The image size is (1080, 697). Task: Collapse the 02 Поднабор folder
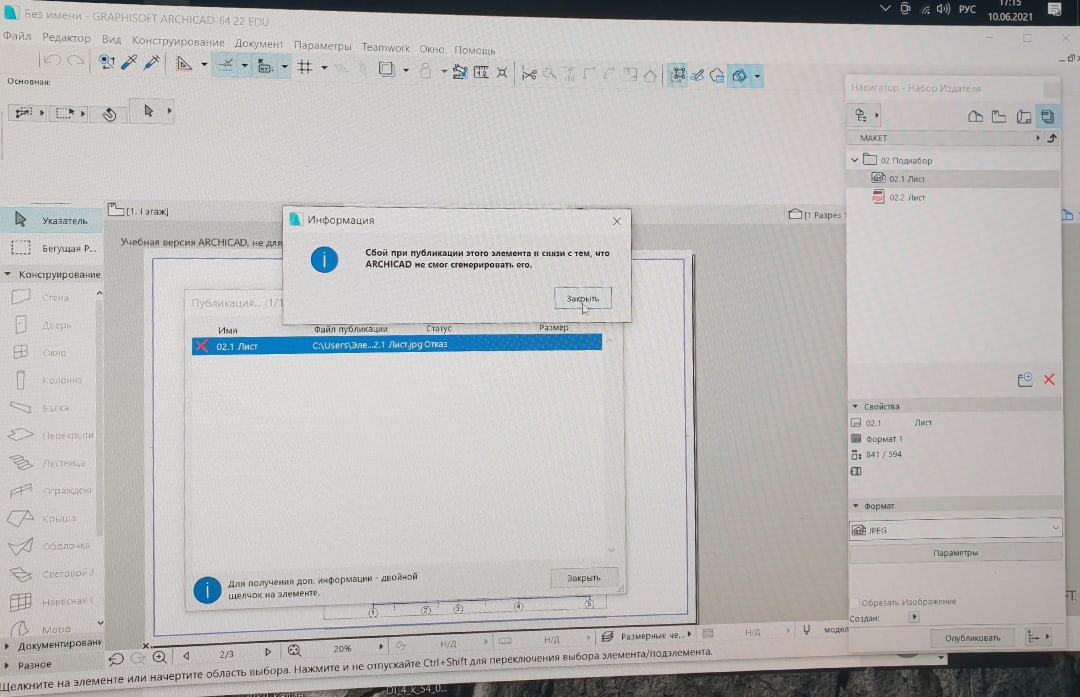[x=855, y=160]
